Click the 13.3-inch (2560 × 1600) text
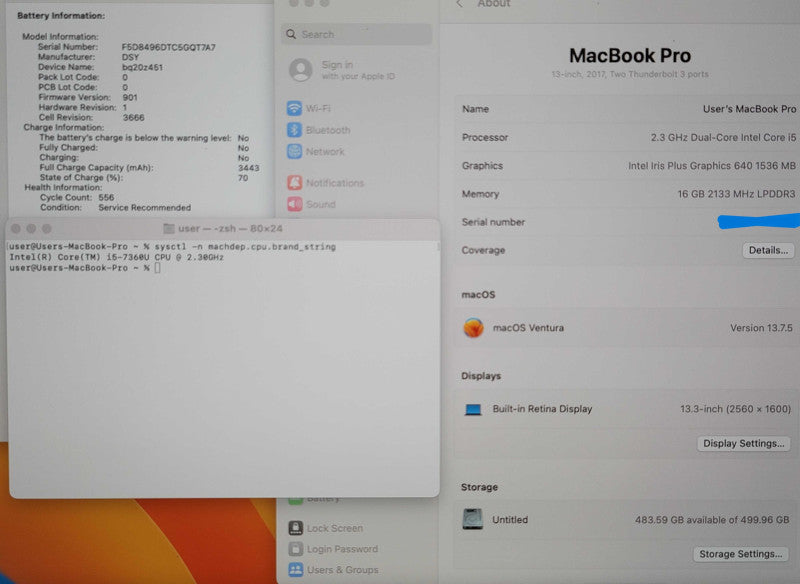This screenshot has width=800, height=584. (x=735, y=409)
